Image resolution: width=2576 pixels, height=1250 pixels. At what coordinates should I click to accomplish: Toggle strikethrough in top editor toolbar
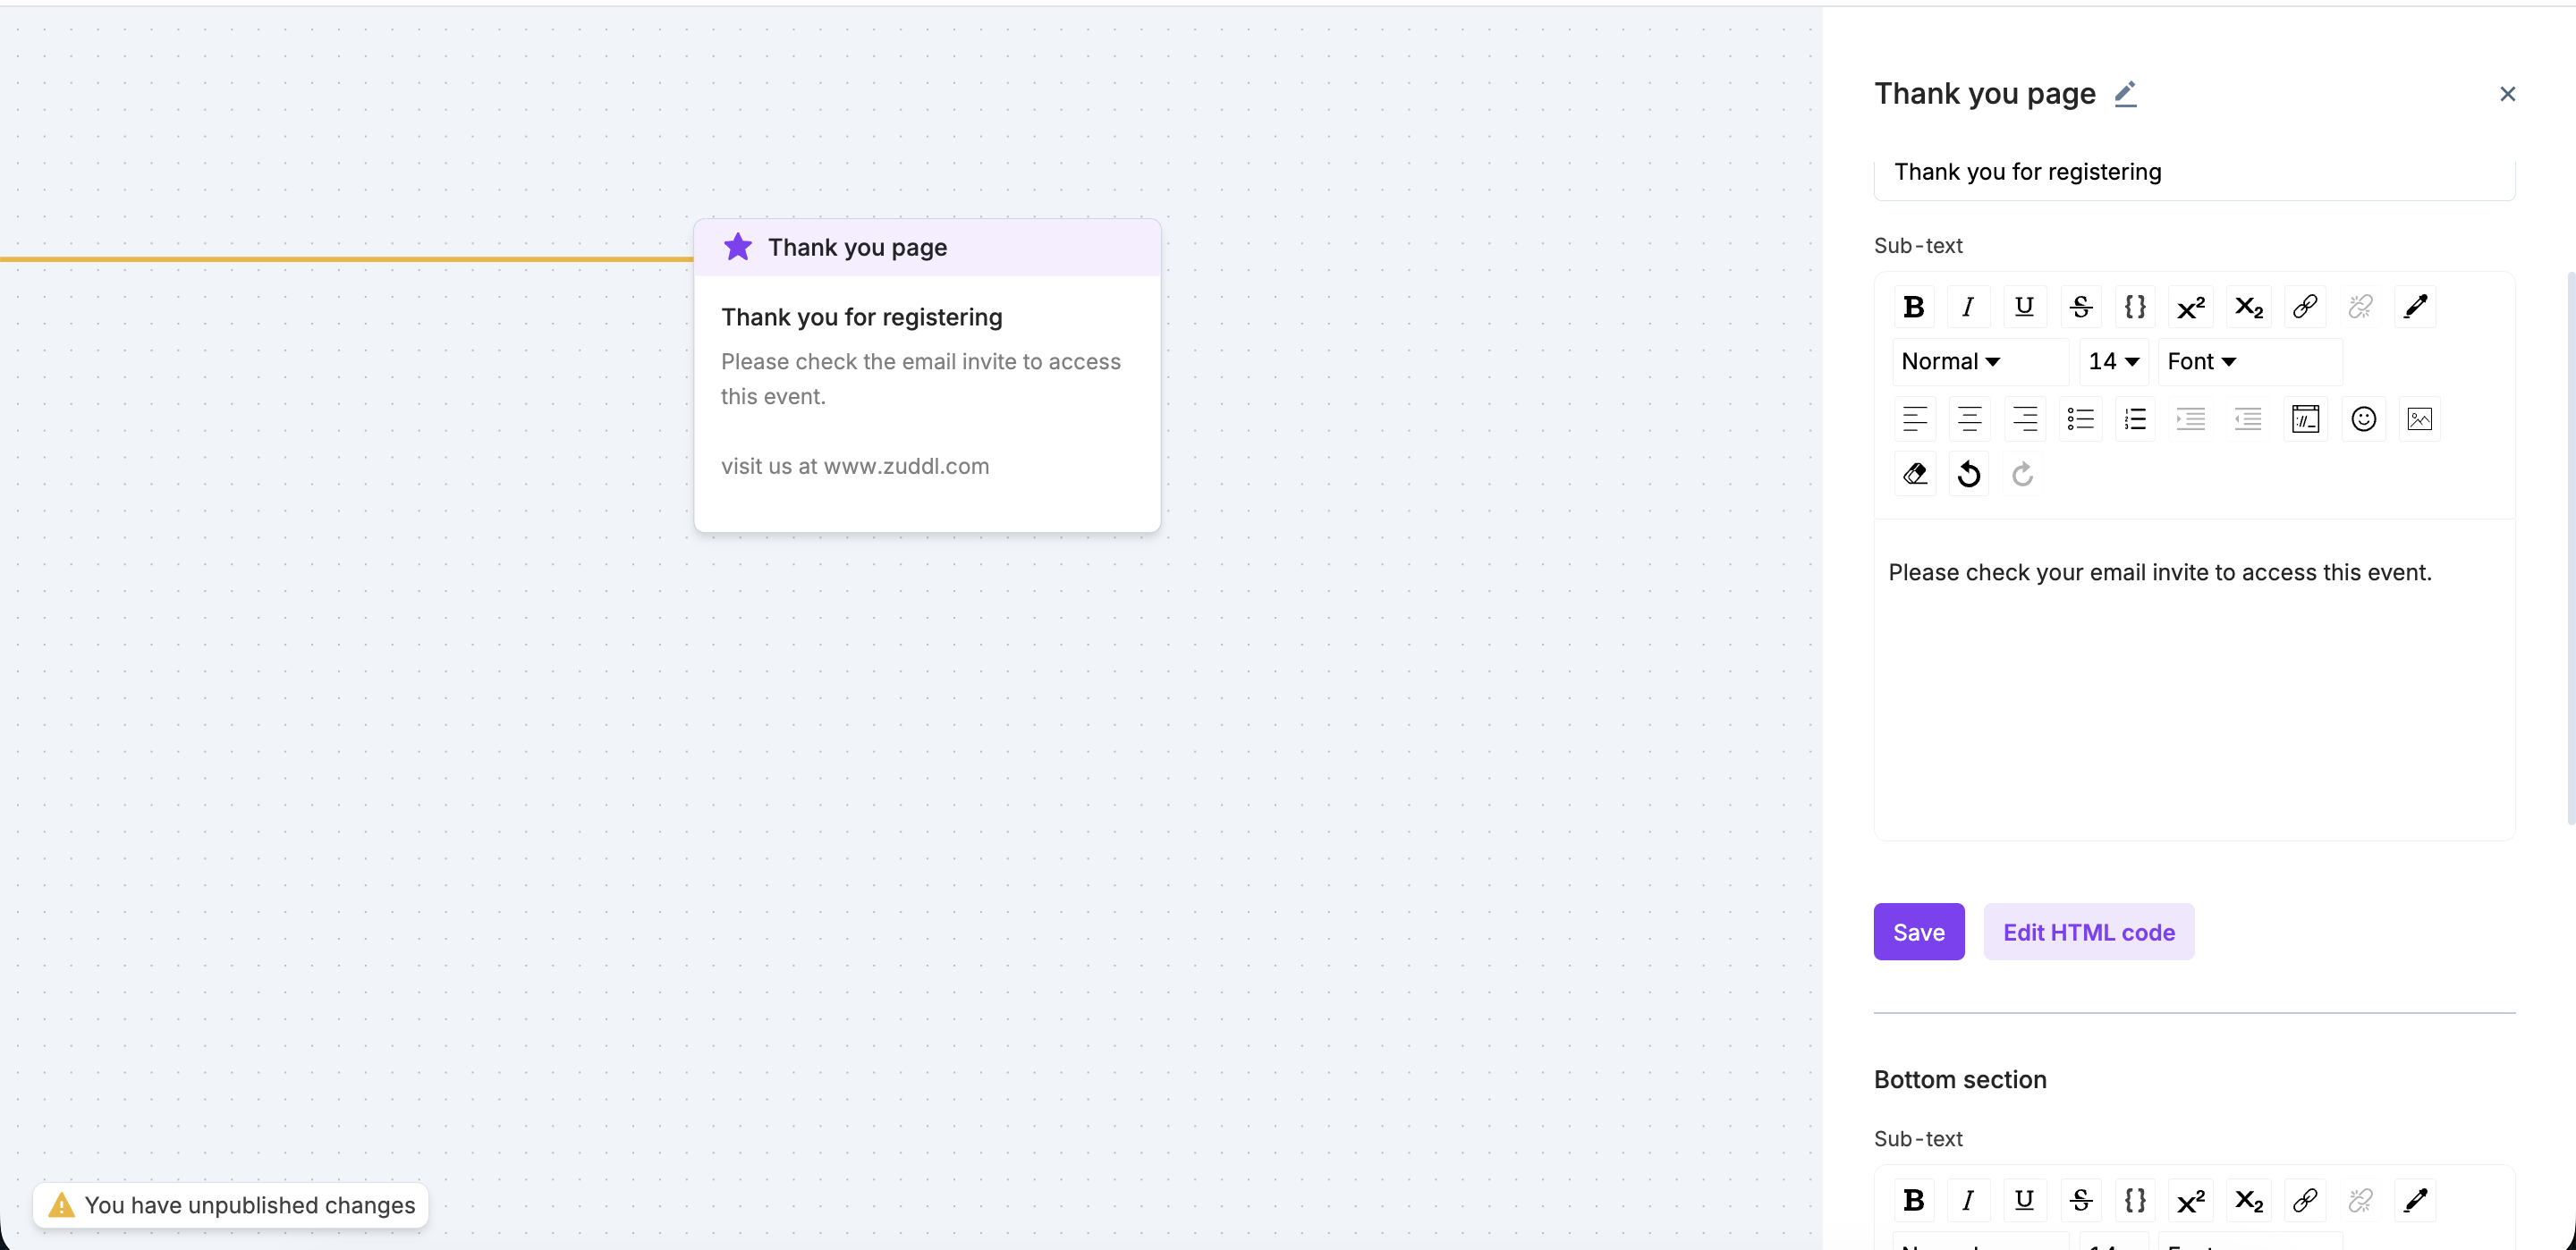2080,307
